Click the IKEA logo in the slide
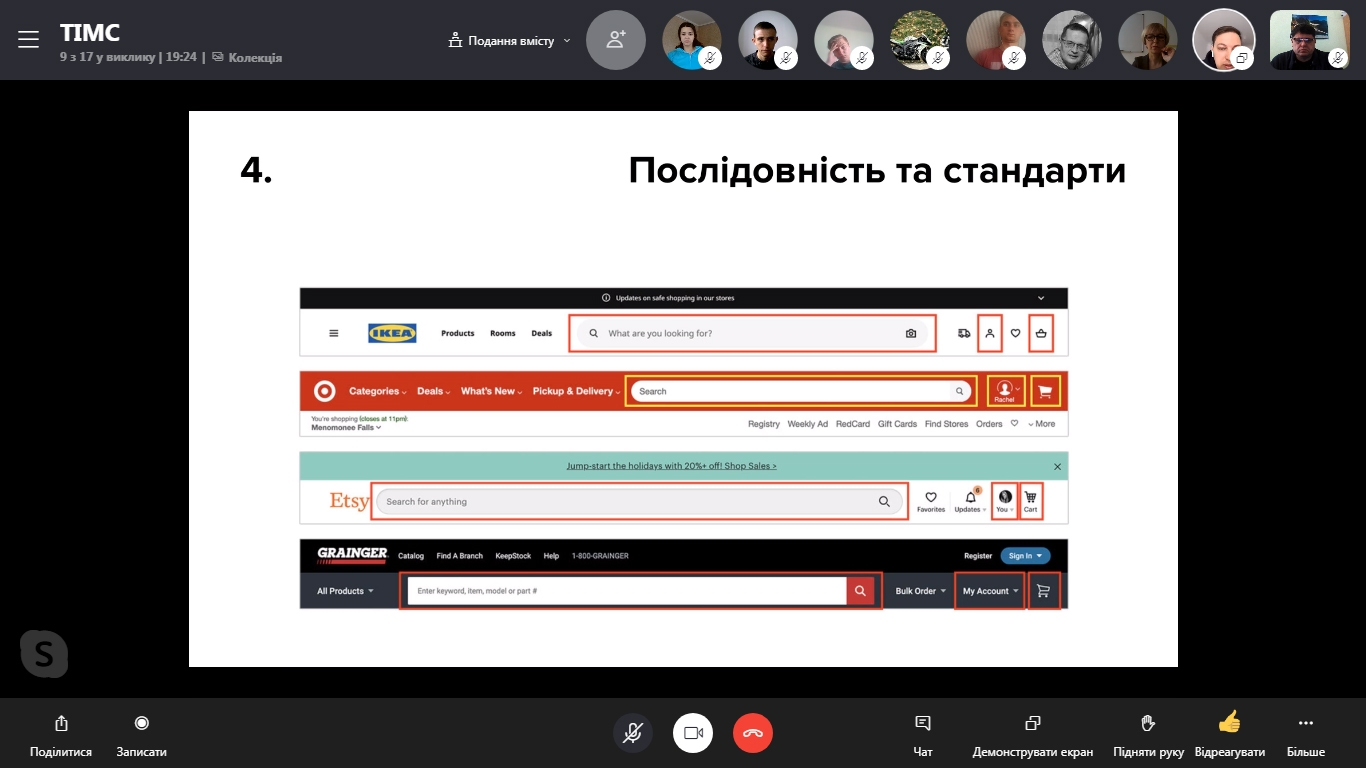Viewport: 1366px width, 768px height. (392, 333)
